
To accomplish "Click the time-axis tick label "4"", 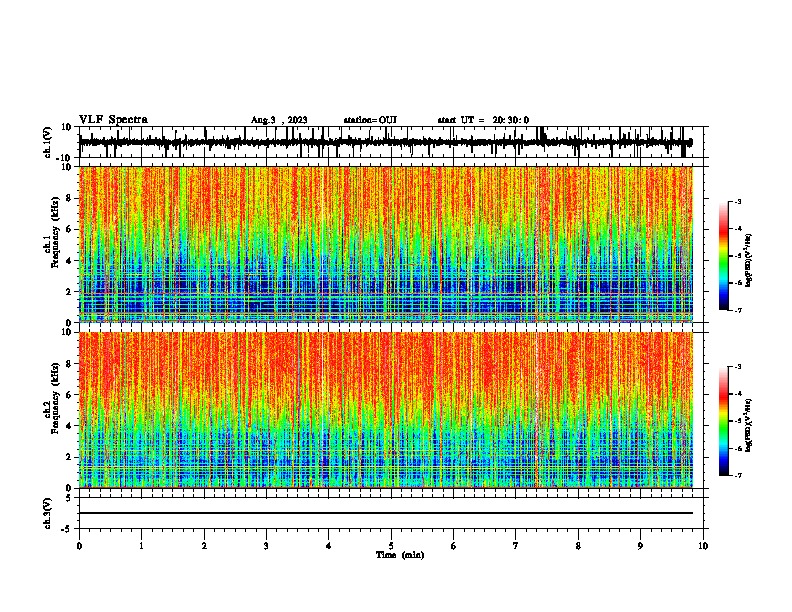I will [329, 546].
